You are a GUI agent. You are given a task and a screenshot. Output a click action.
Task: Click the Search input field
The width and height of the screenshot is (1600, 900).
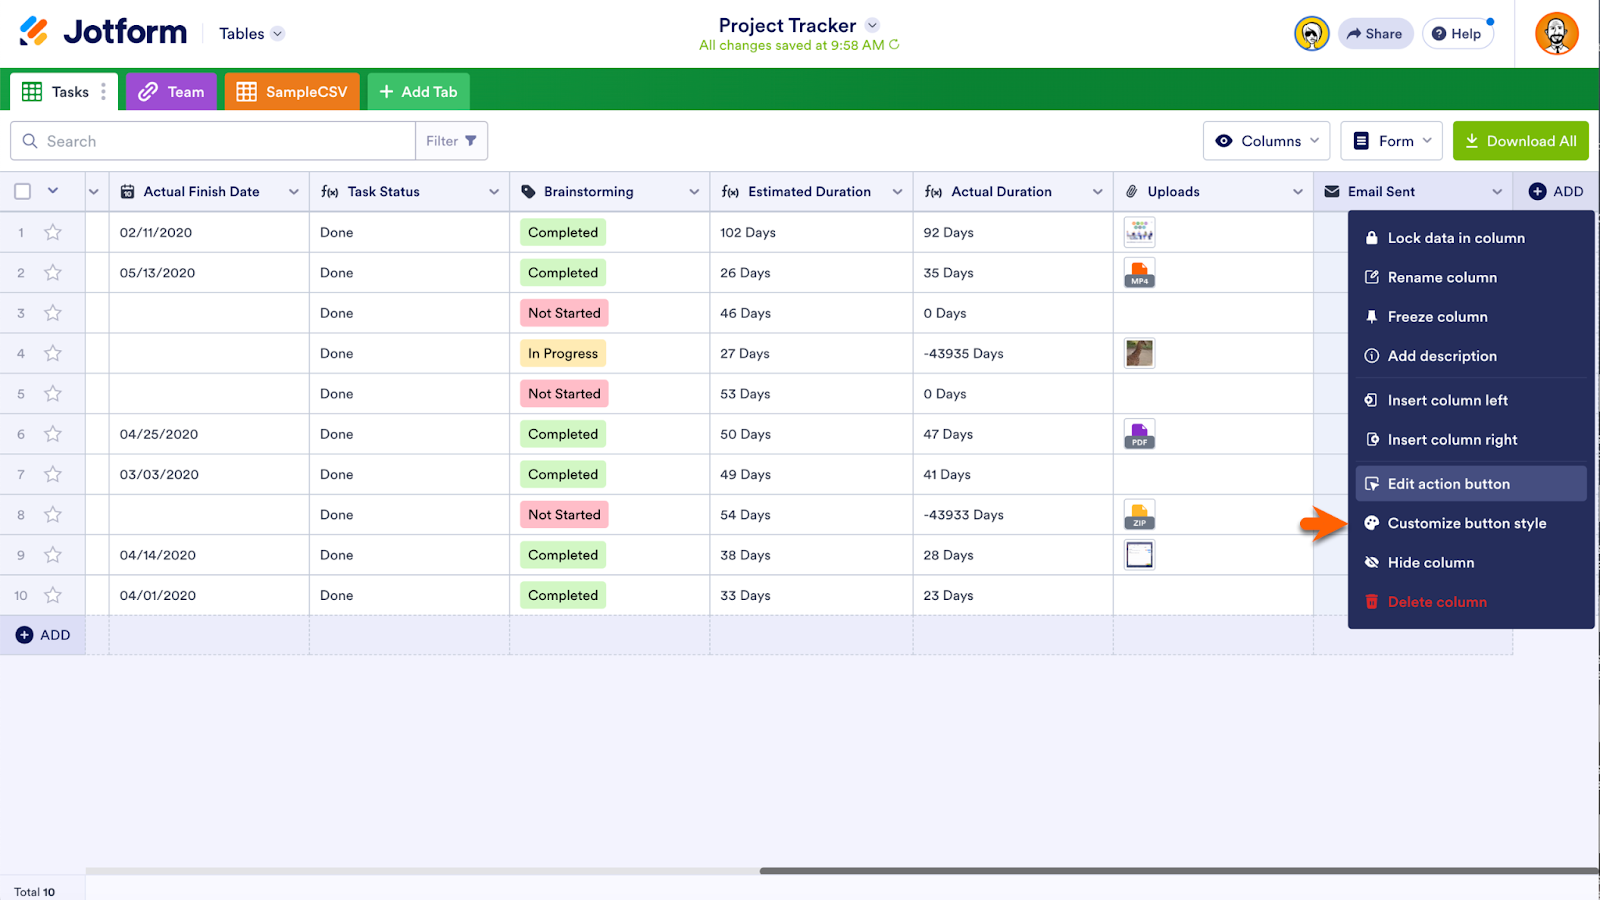213,141
